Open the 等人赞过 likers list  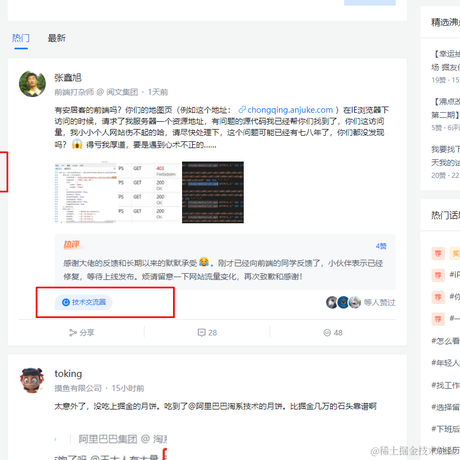(x=379, y=302)
